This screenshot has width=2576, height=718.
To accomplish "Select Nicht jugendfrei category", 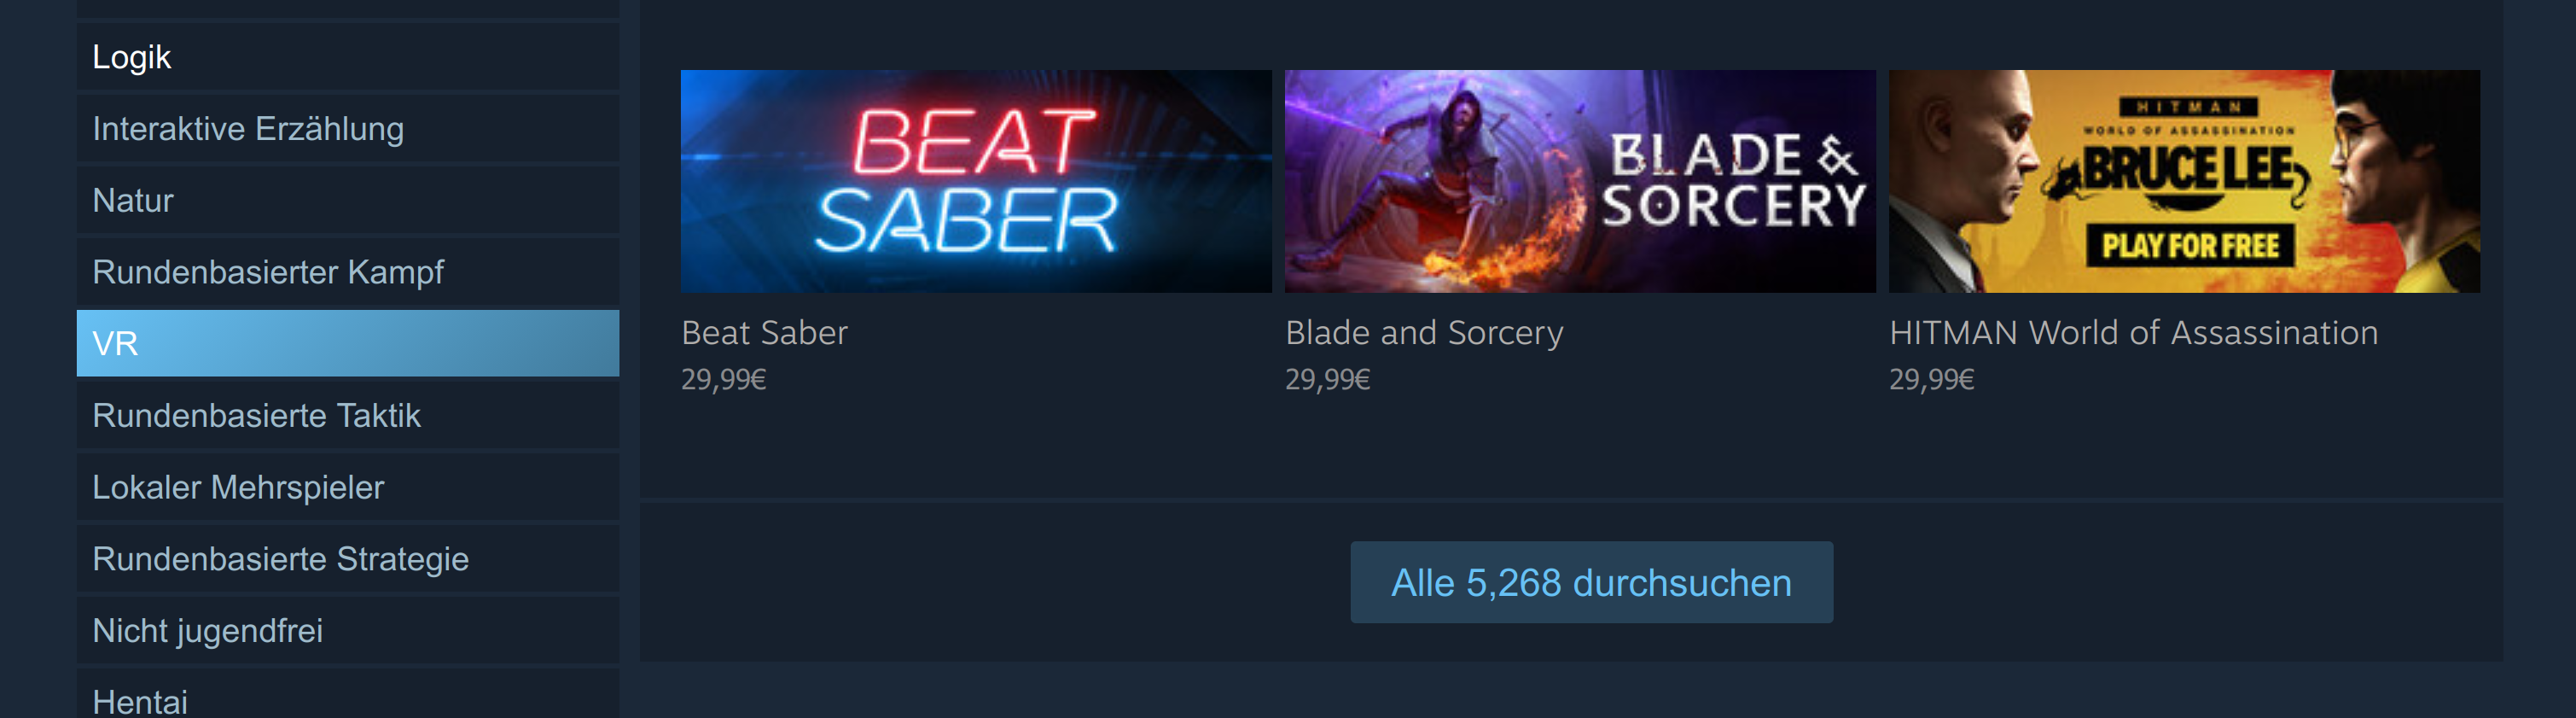I will [x=348, y=630].
